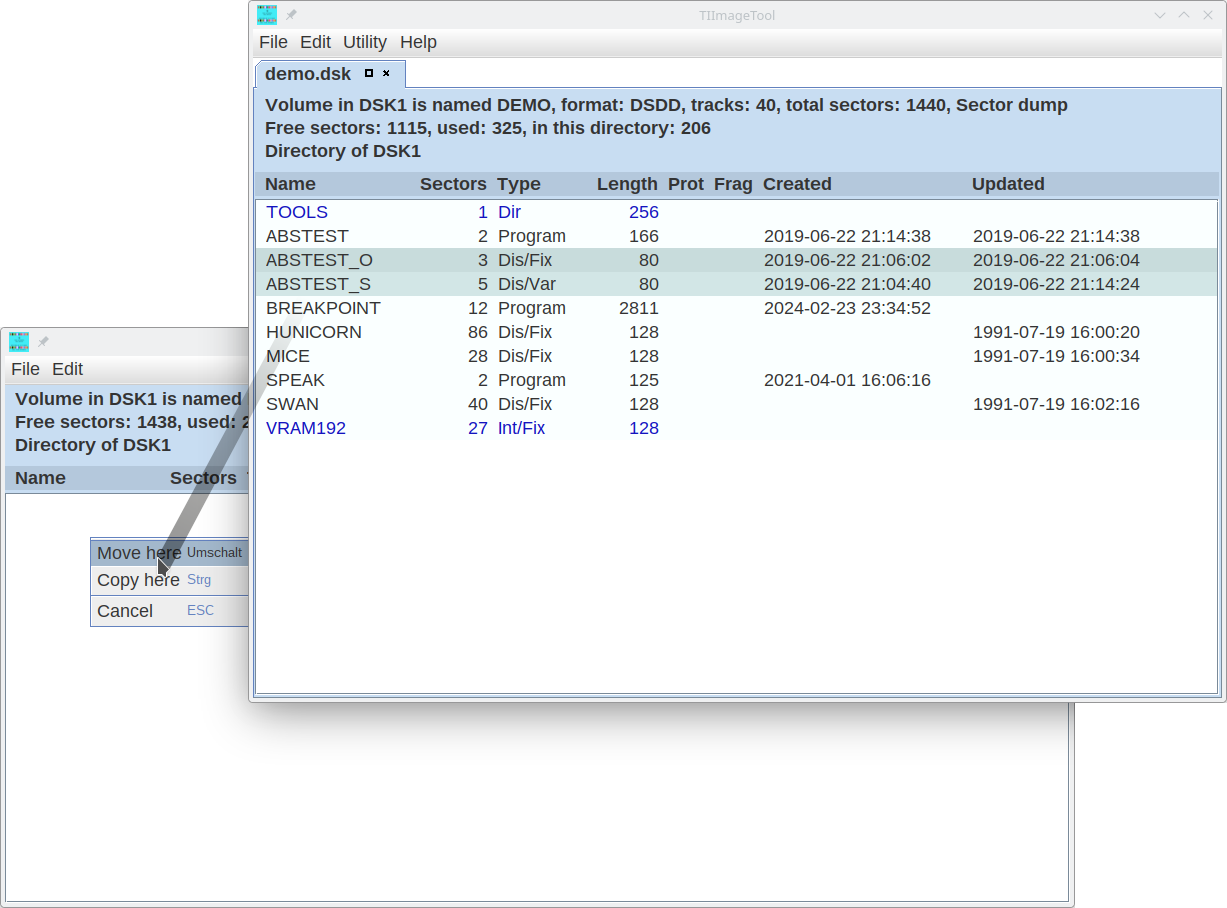Click the downward caret in the front window title bar
The image size is (1227, 908).
click(x=1160, y=15)
